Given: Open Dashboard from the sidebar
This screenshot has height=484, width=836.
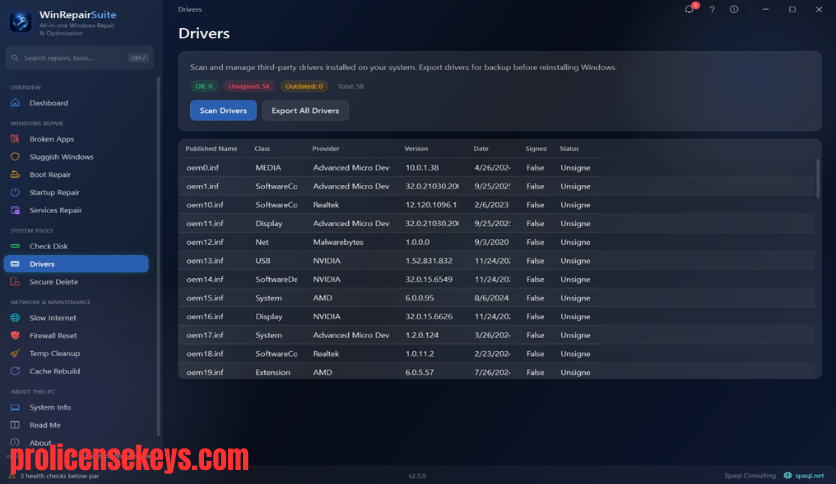Looking at the screenshot, I should [x=76, y=103].
